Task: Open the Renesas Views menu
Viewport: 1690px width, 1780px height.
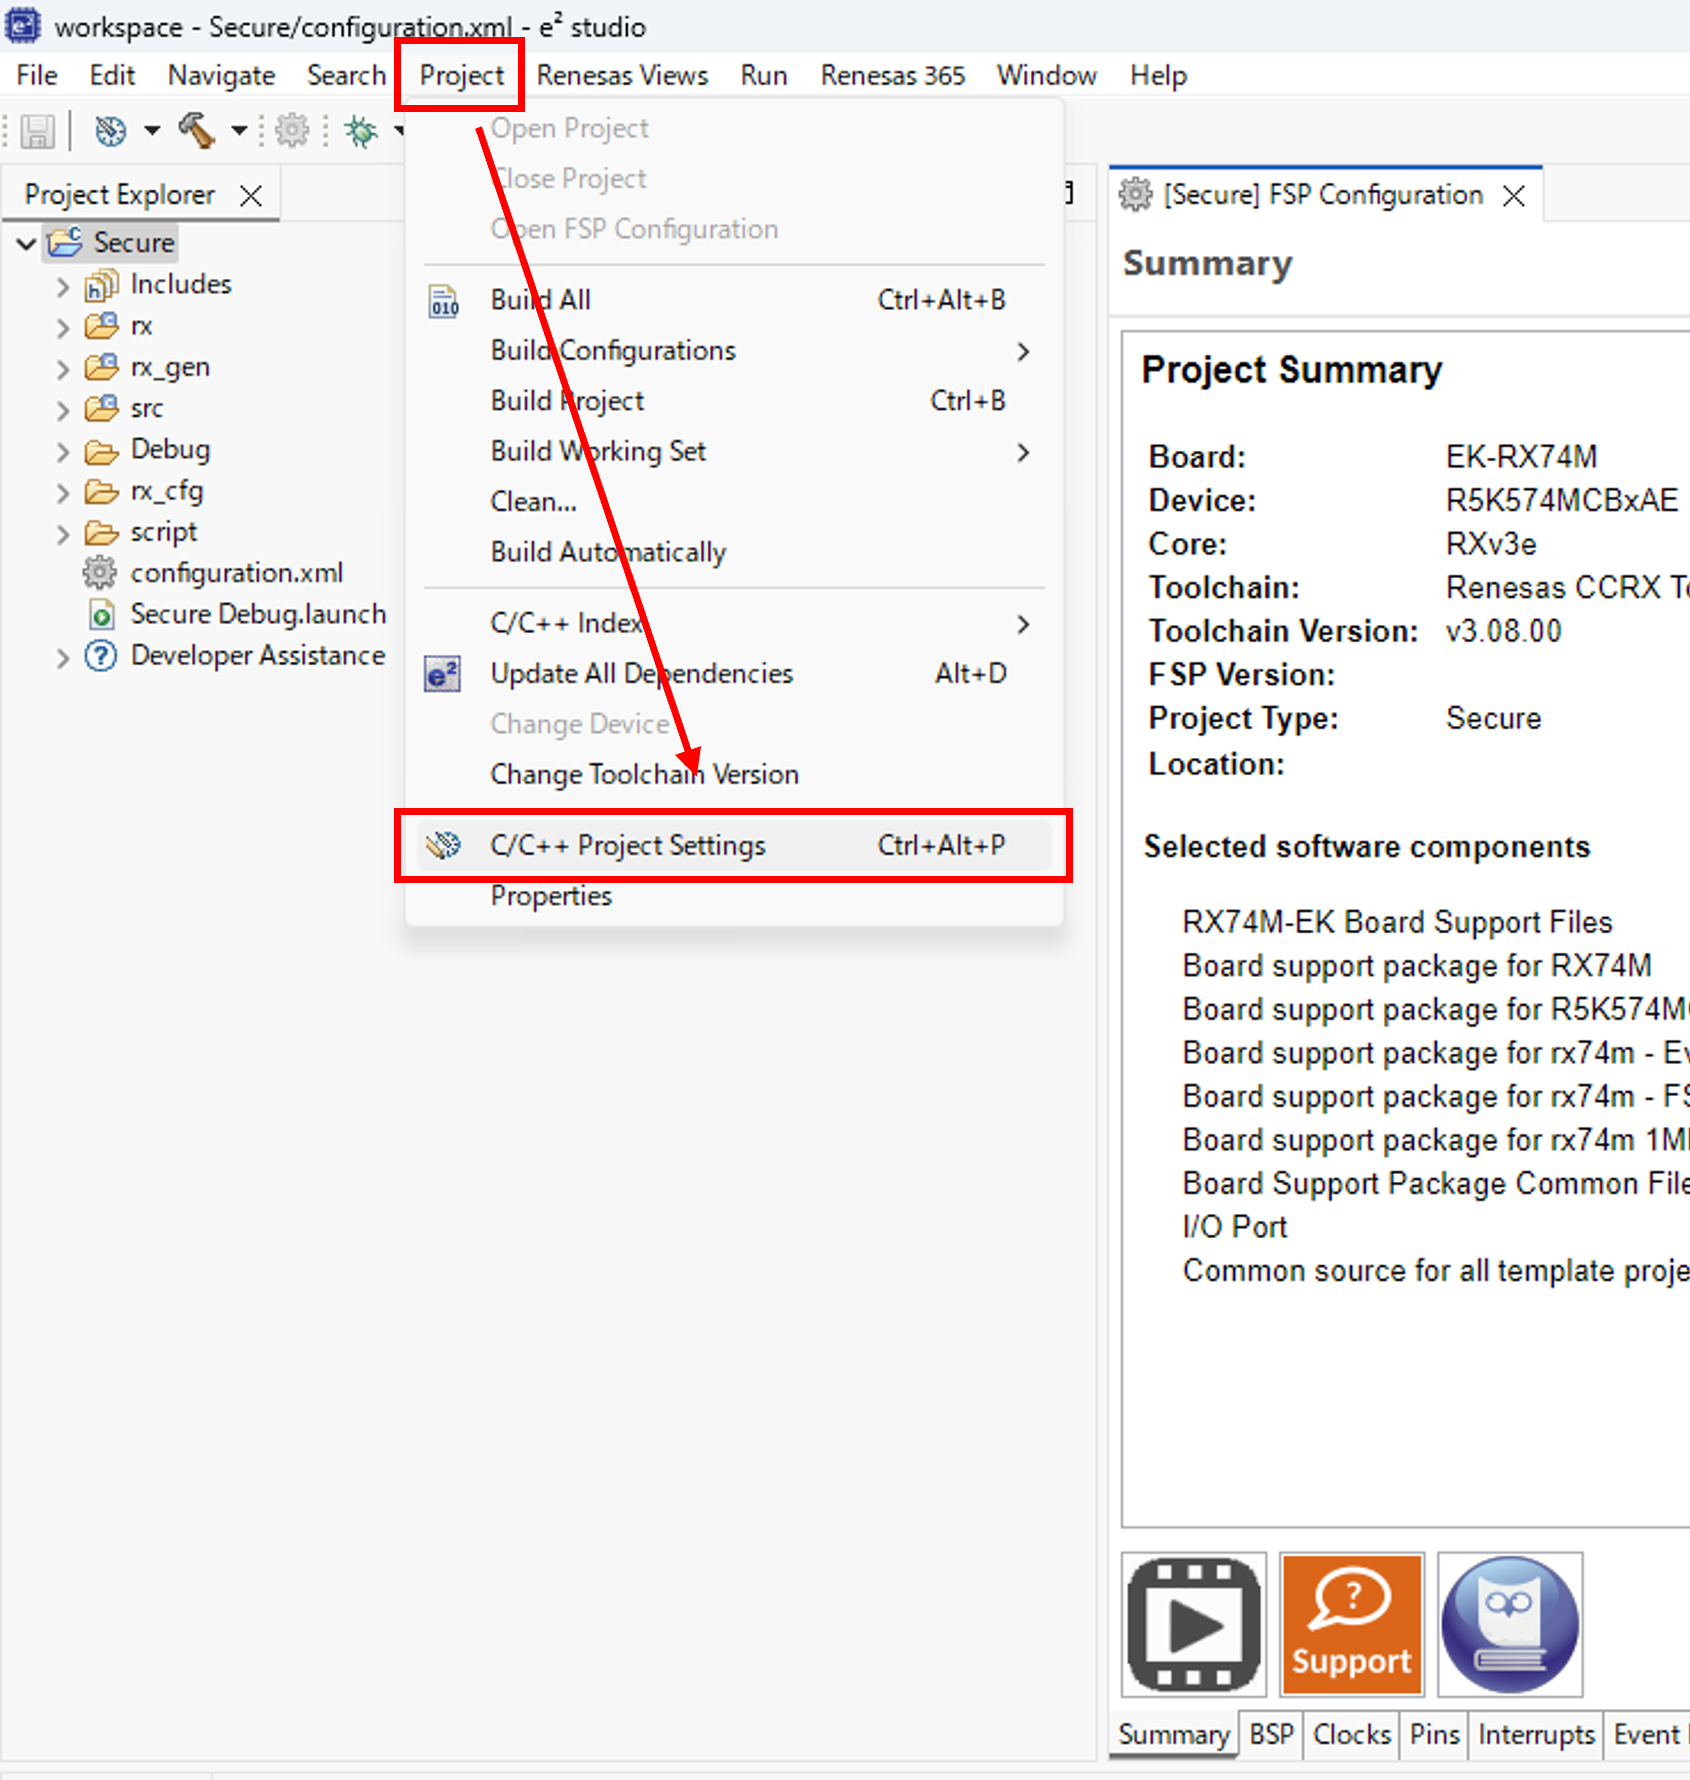Action: [x=622, y=76]
